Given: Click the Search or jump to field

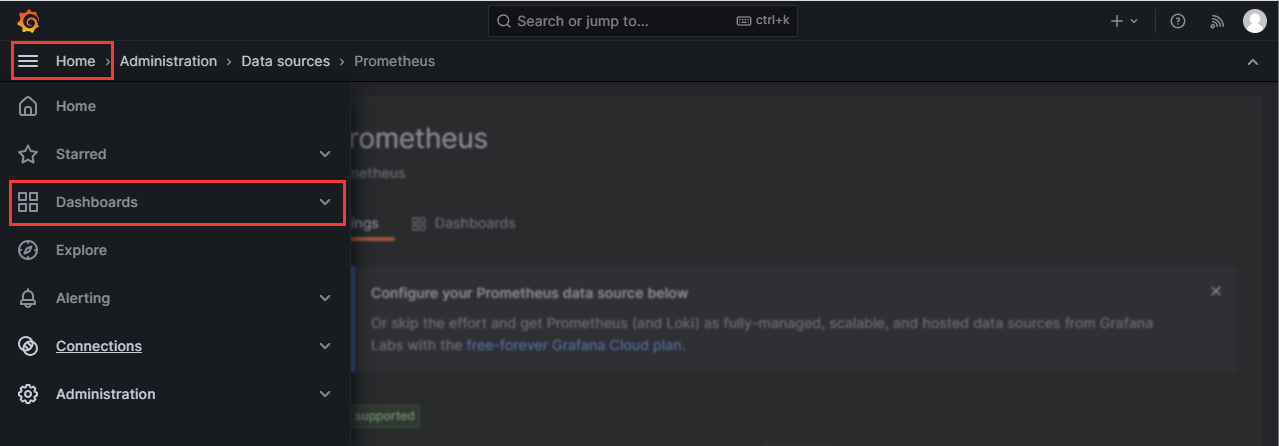Looking at the screenshot, I should (x=642, y=21).
